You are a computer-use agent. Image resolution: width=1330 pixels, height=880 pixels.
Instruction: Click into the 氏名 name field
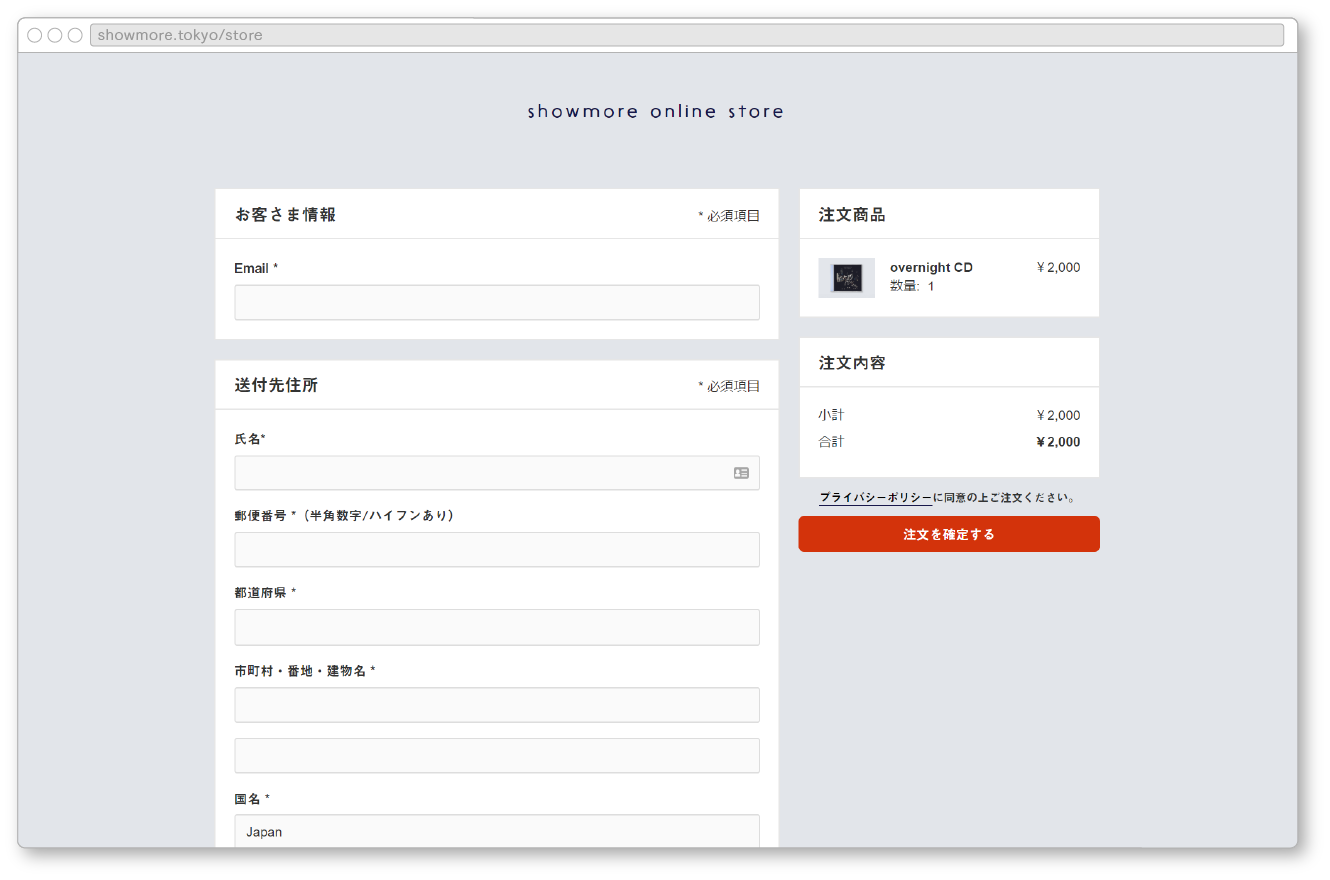click(497, 473)
